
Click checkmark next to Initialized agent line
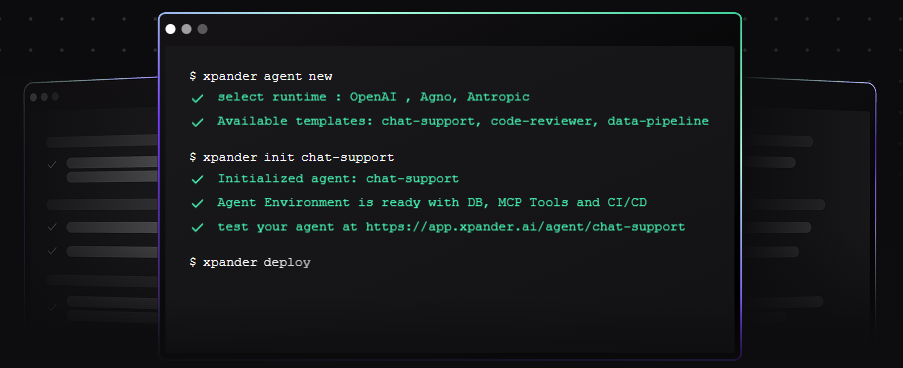pyautogui.click(x=198, y=180)
